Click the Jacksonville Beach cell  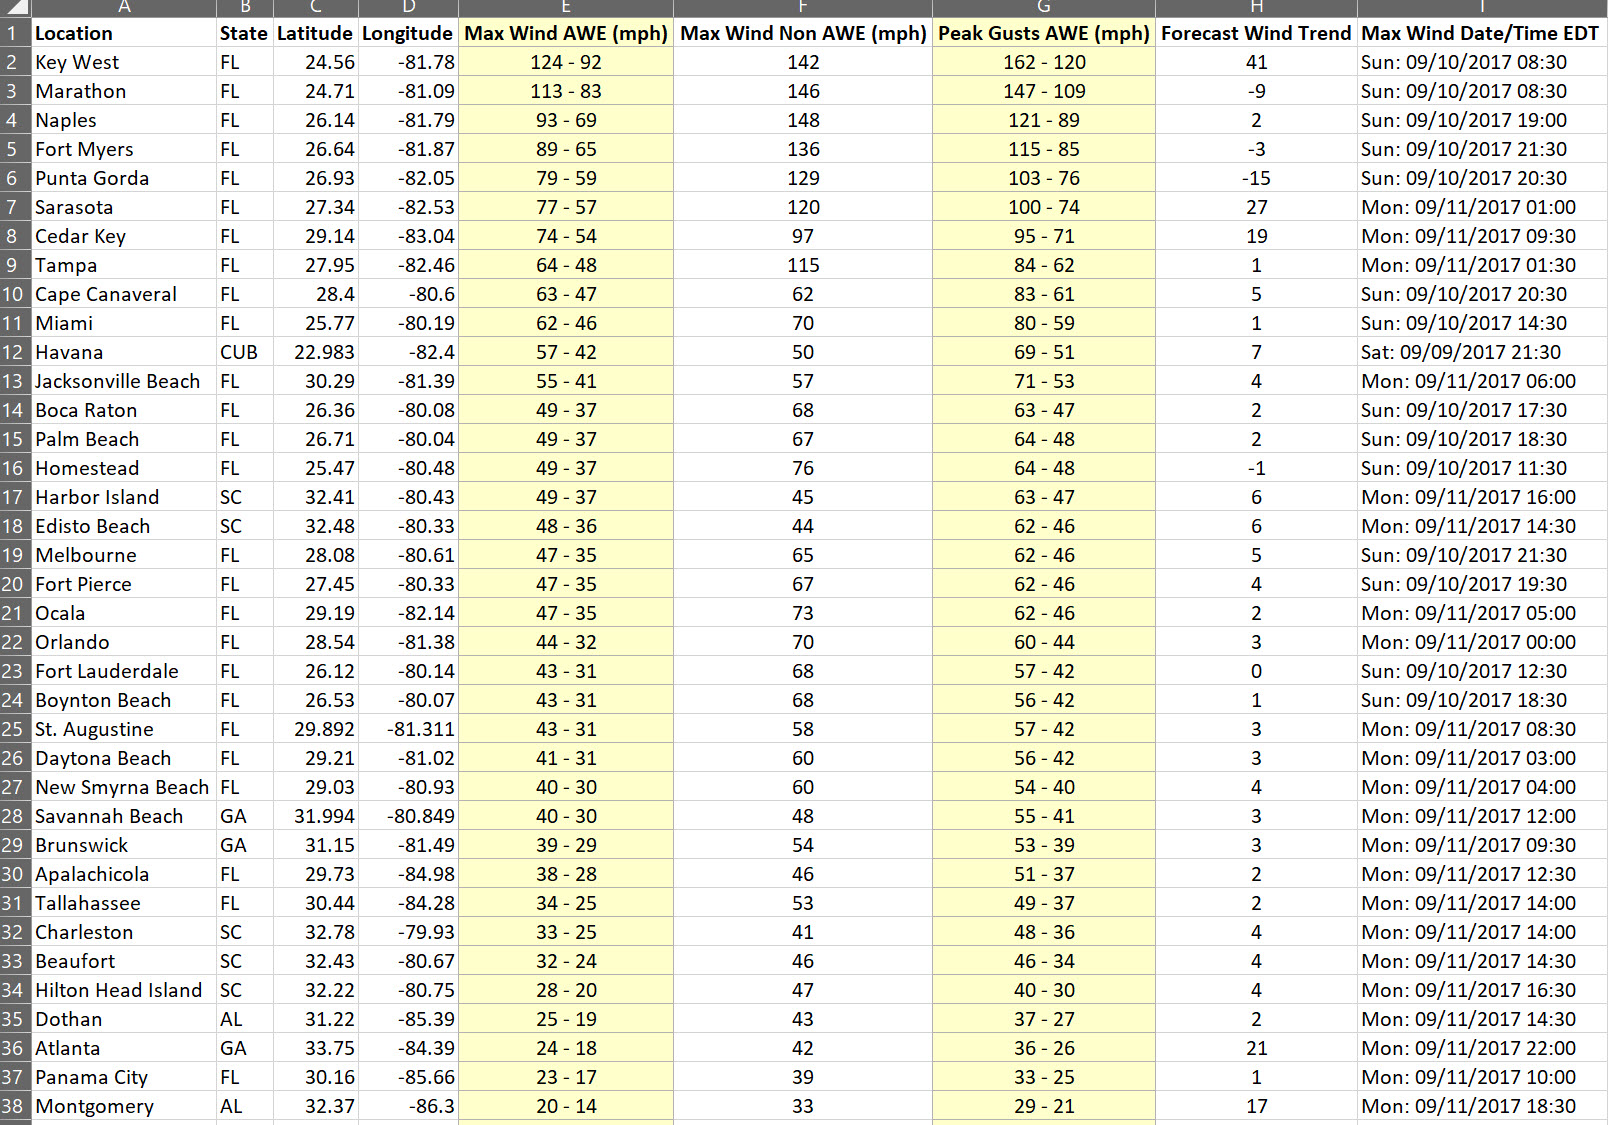click(123, 381)
